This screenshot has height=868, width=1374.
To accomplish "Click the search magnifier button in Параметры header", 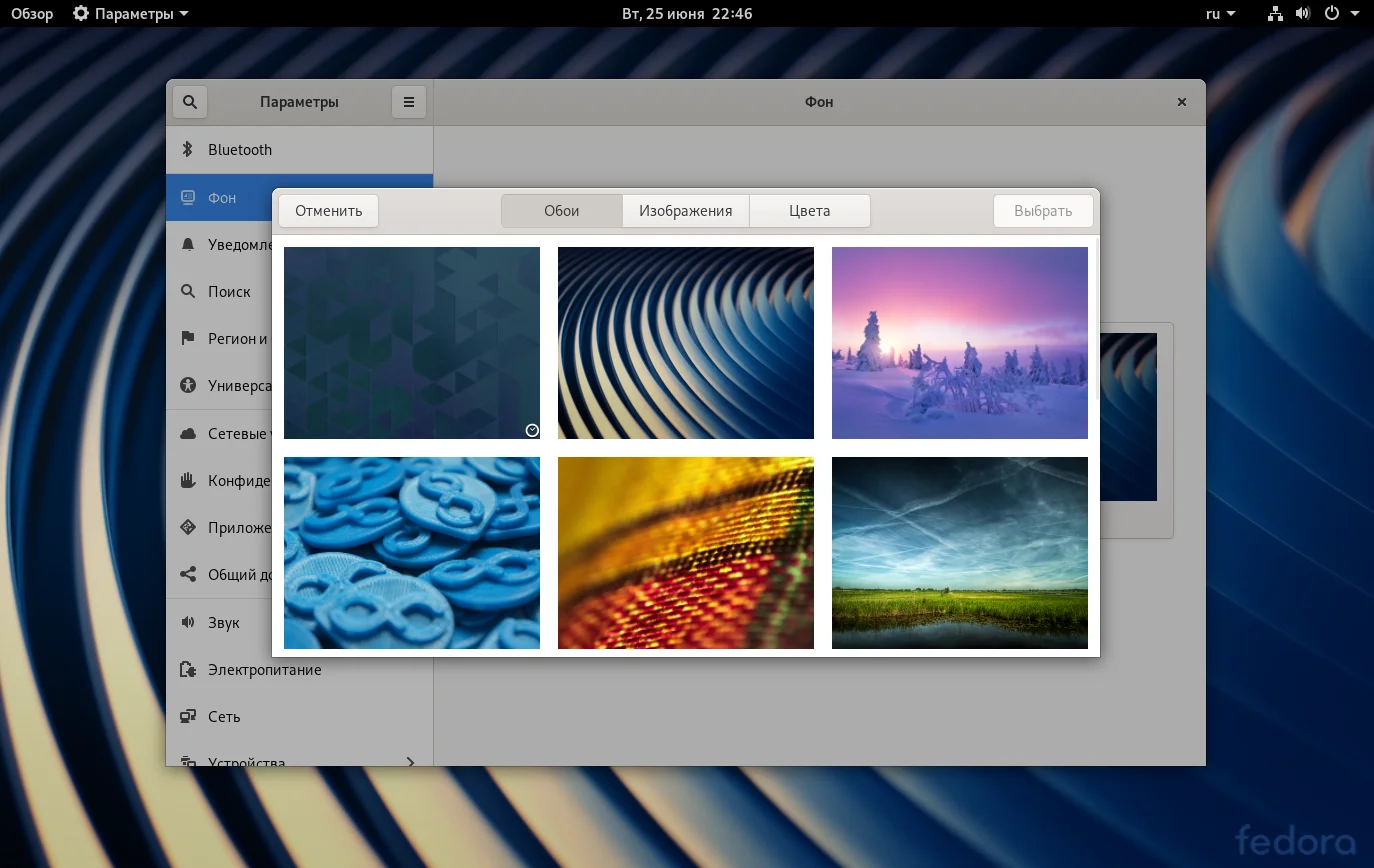I will (x=190, y=102).
